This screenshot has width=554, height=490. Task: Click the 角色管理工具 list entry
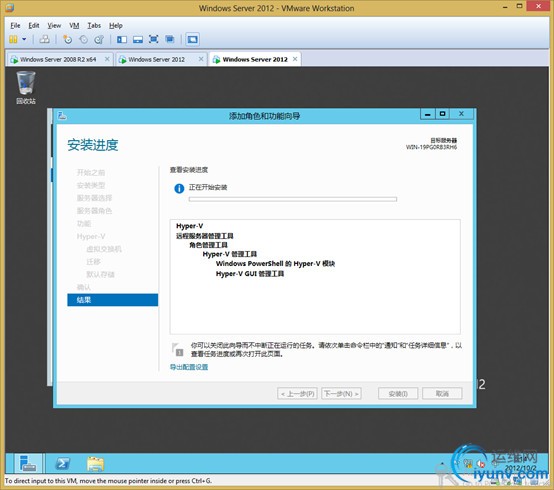point(208,245)
